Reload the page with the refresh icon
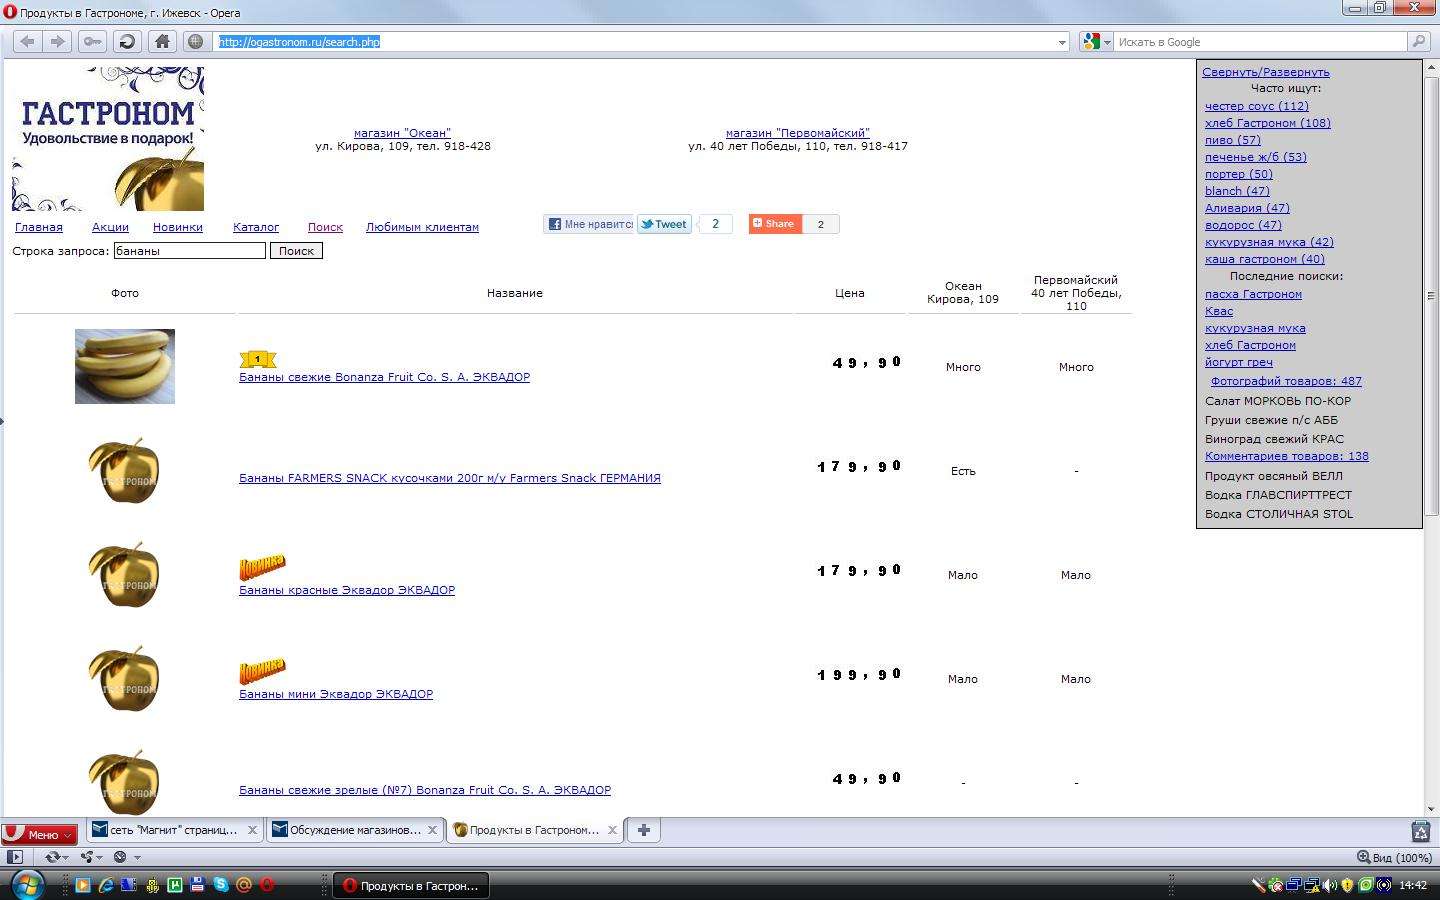The image size is (1440, 900). coord(126,41)
